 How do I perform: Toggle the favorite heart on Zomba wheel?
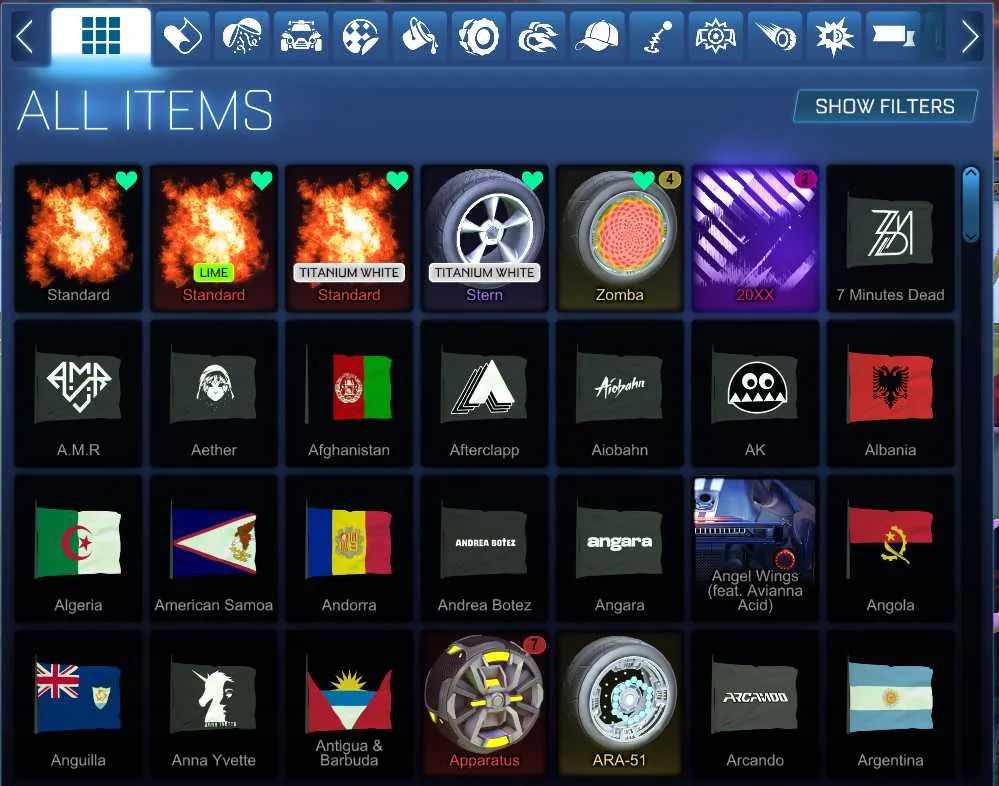[x=643, y=180]
